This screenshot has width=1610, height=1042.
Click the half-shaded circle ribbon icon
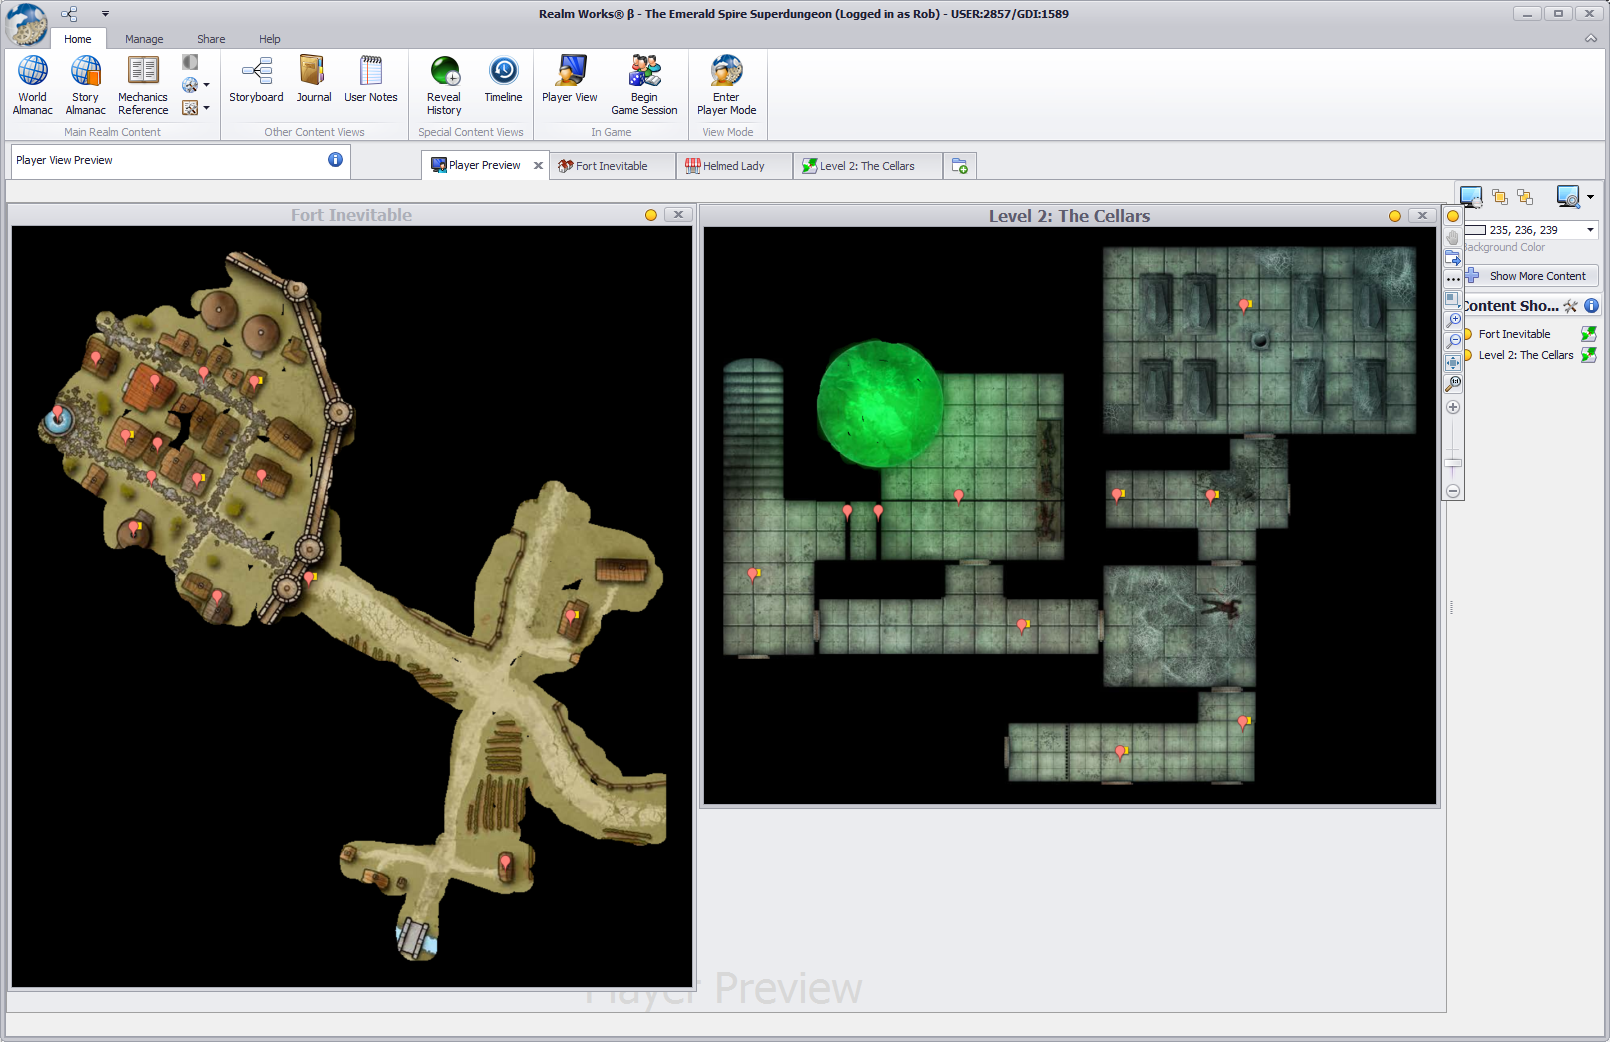coord(190,62)
